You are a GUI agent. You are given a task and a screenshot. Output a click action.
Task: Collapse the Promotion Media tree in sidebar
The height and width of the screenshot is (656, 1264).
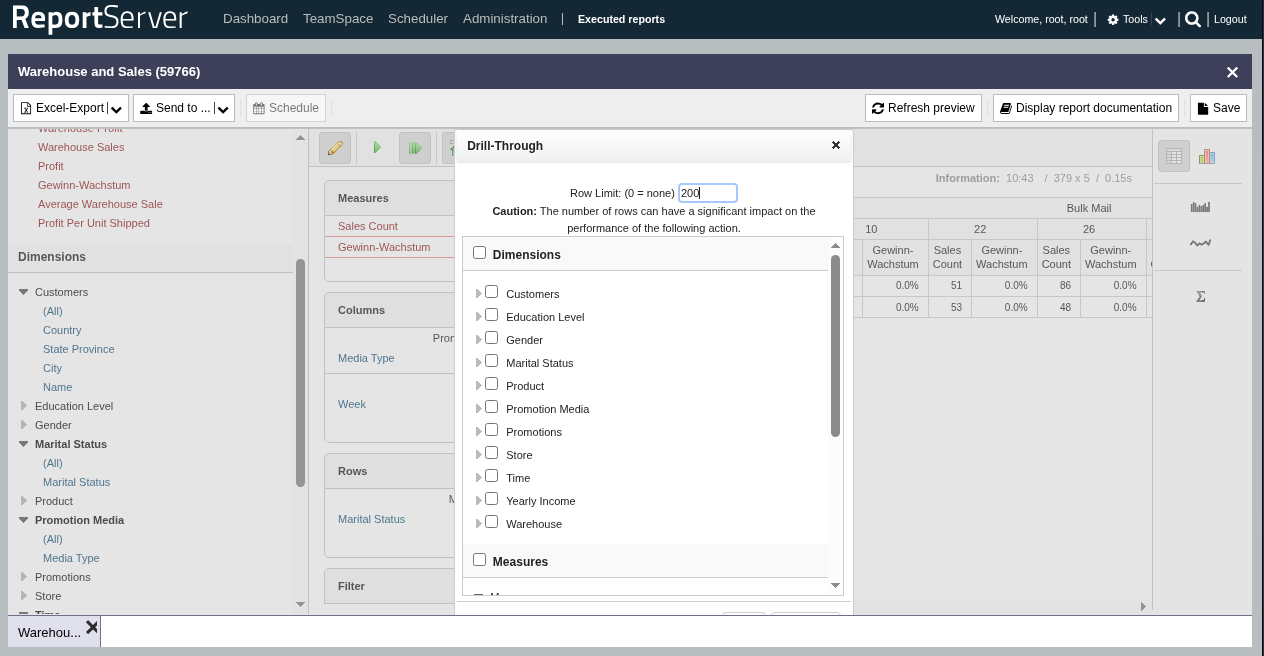(x=24, y=520)
